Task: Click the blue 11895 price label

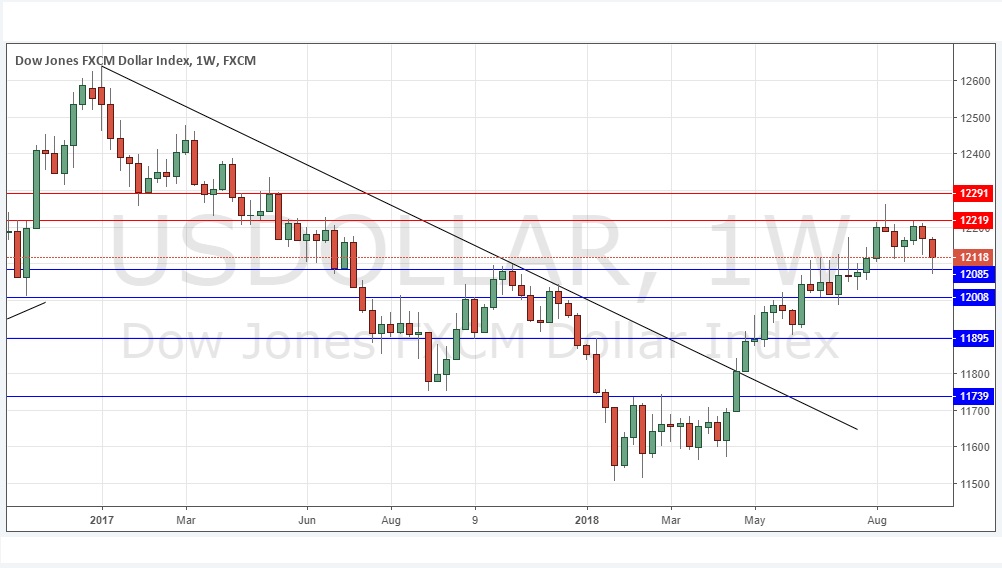Action: pyautogui.click(x=975, y=339)
